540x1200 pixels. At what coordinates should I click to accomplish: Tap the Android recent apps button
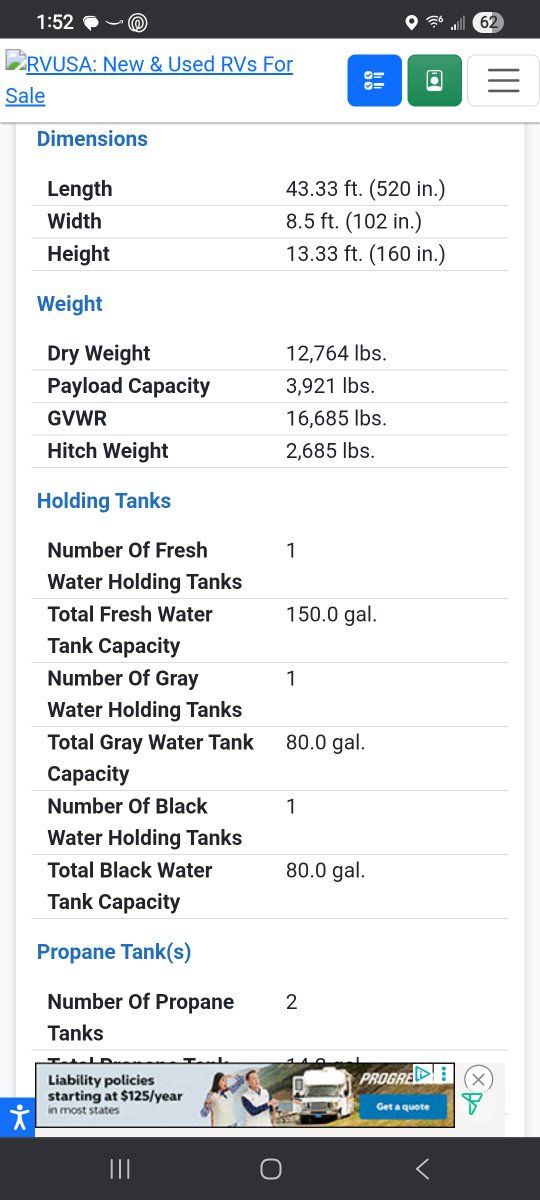pyautogui.click(x=120, y=1169)
